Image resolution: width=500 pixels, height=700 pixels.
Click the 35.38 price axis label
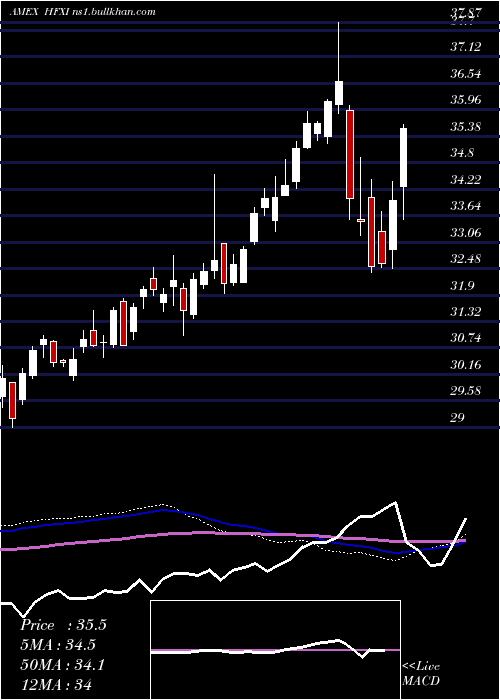(x=466, y=126)
